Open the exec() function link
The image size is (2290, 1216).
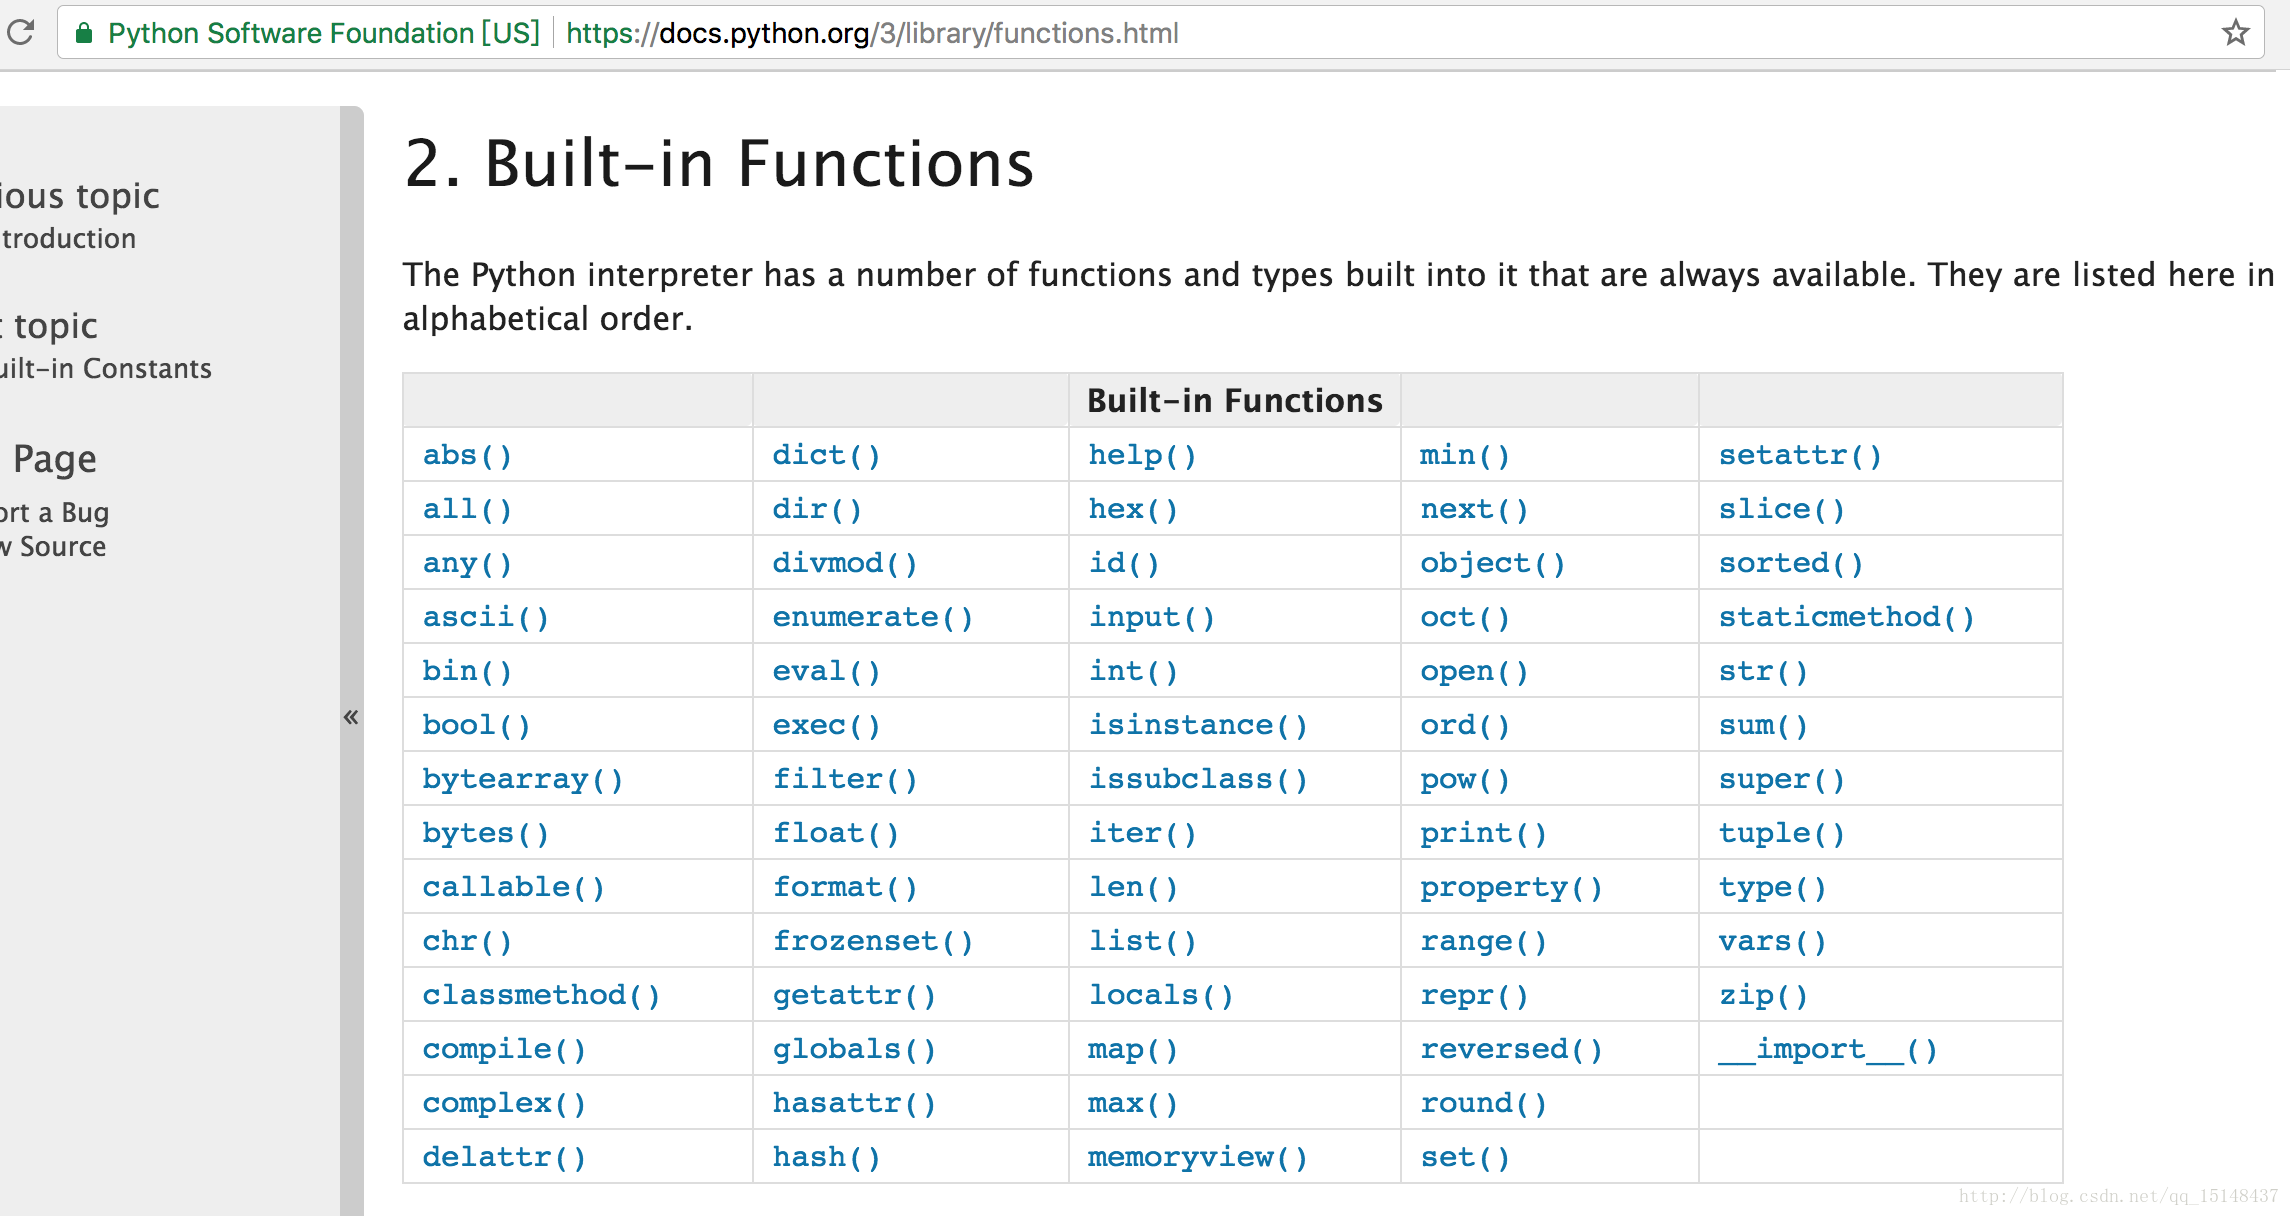tap(827, 726)
